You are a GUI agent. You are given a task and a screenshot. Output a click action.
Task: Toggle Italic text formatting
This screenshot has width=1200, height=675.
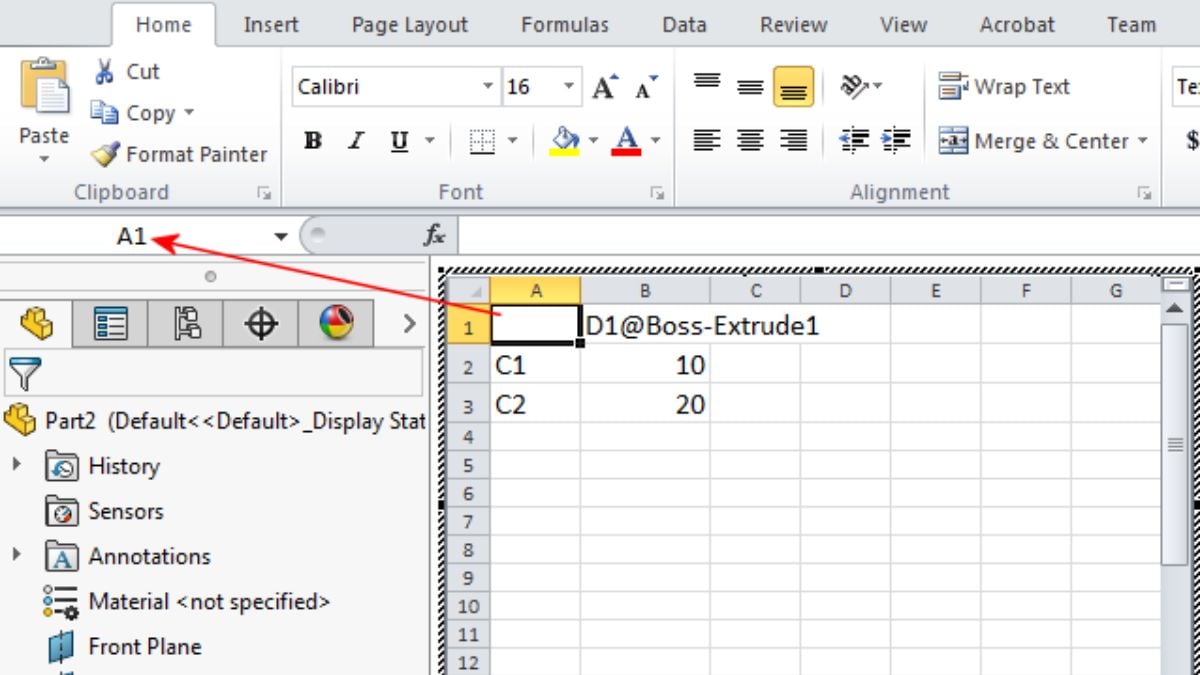click(x=355, y=142)
